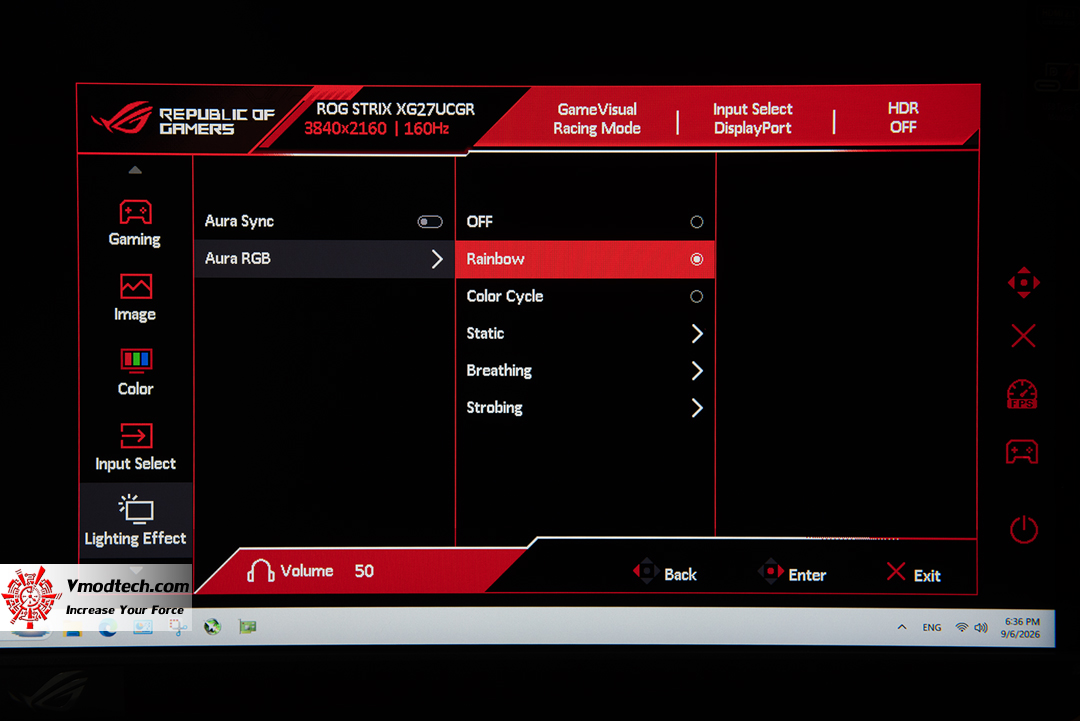The image size is (1080, 721).
Task: Click the Gaming sidebar label
Action: tap(134, 240)
